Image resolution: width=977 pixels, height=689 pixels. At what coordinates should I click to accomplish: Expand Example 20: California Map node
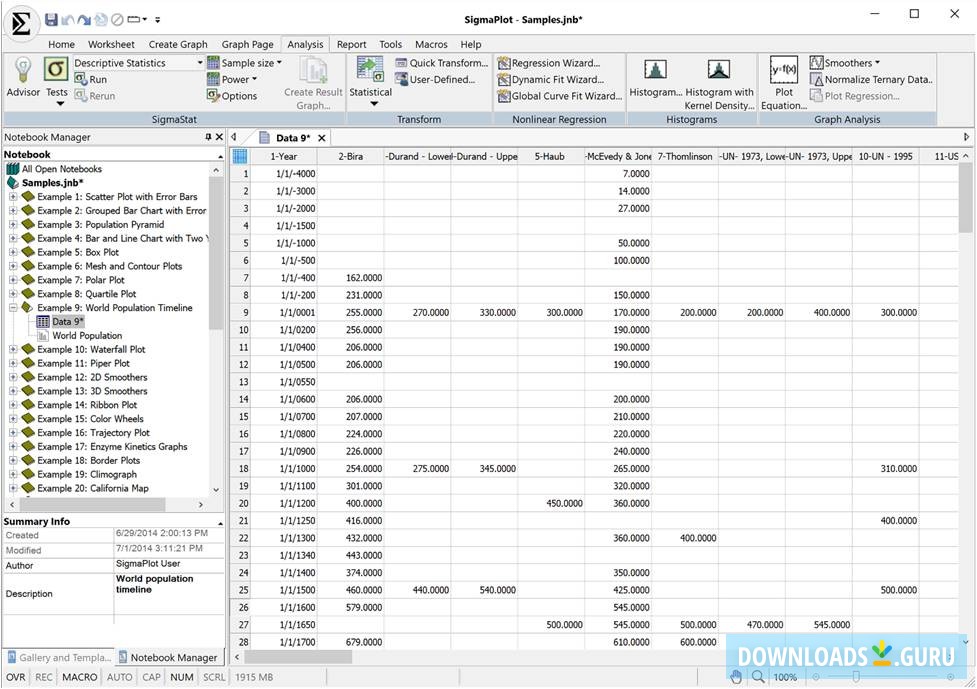click(12, 488)
